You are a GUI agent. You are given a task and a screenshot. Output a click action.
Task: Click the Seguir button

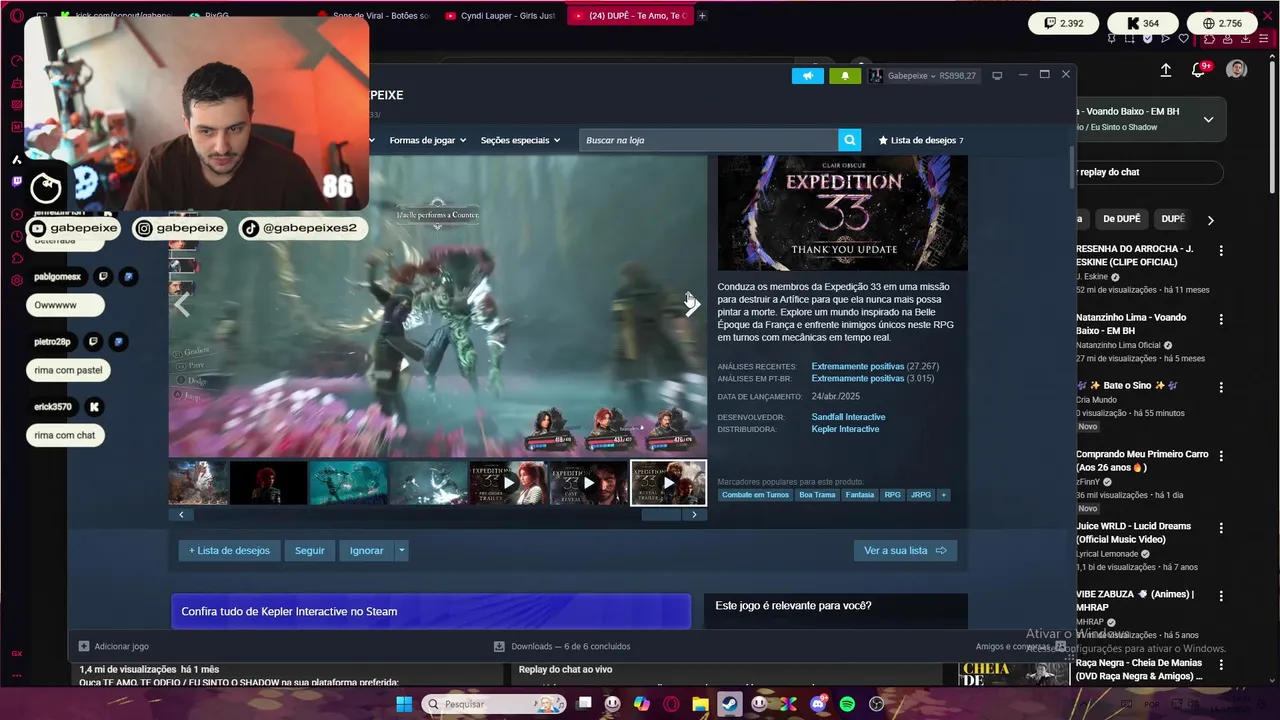click(x=310, y=550)
